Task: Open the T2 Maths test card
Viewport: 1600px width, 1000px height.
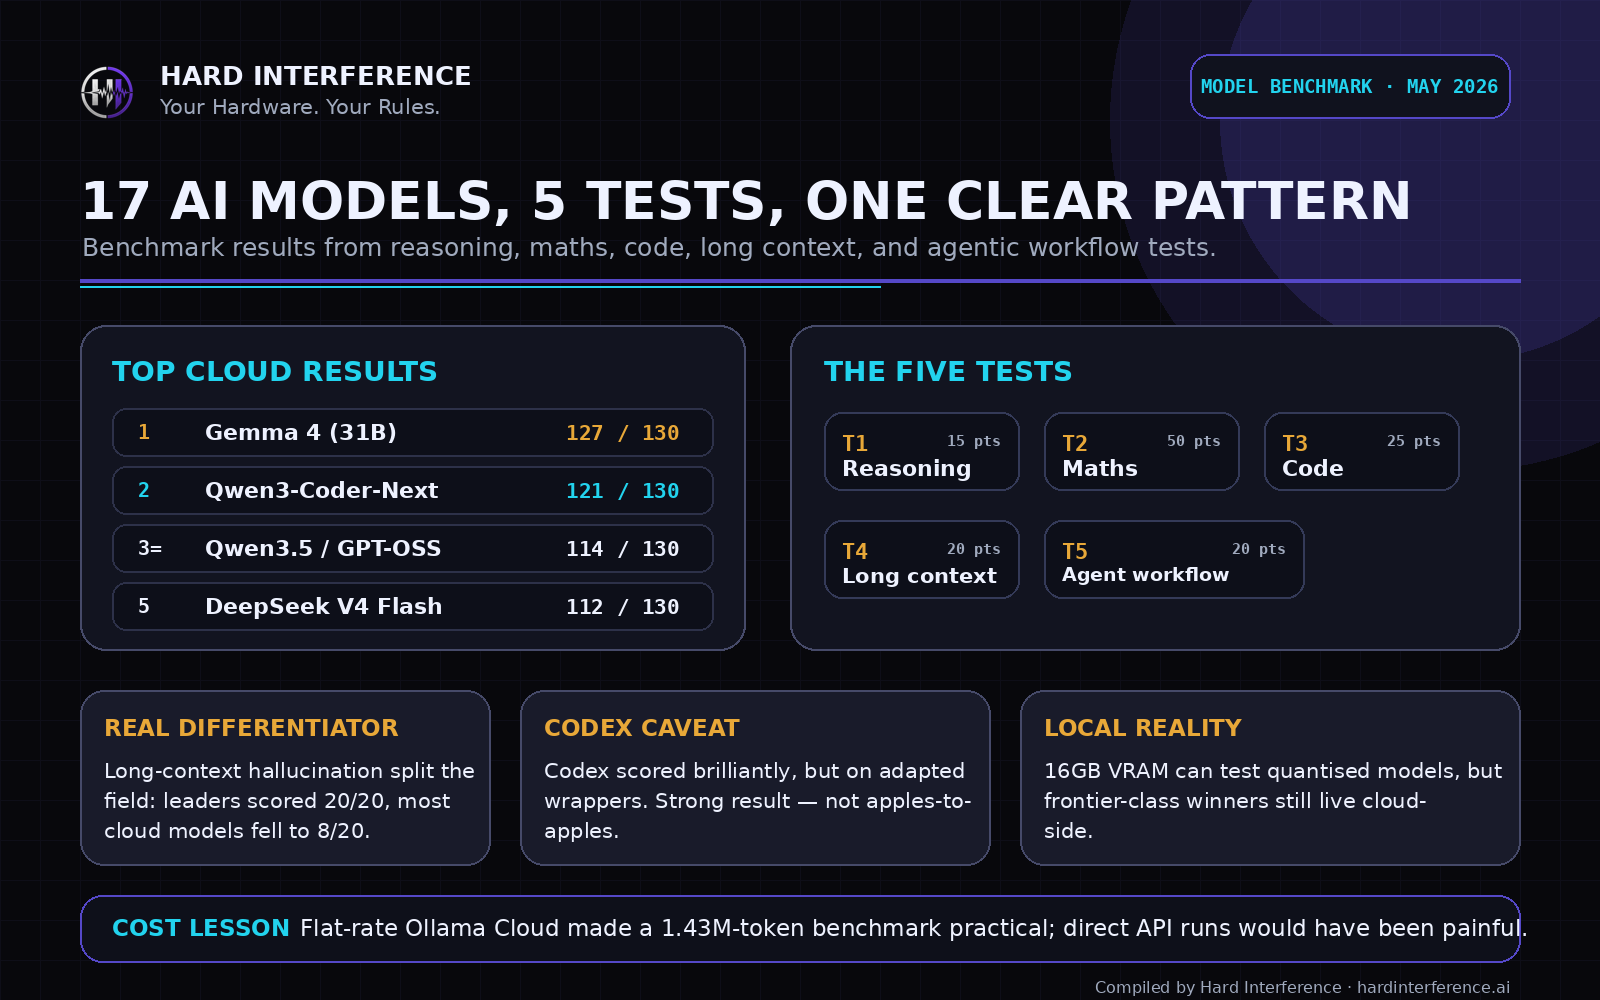Action: click(1142, 452)
